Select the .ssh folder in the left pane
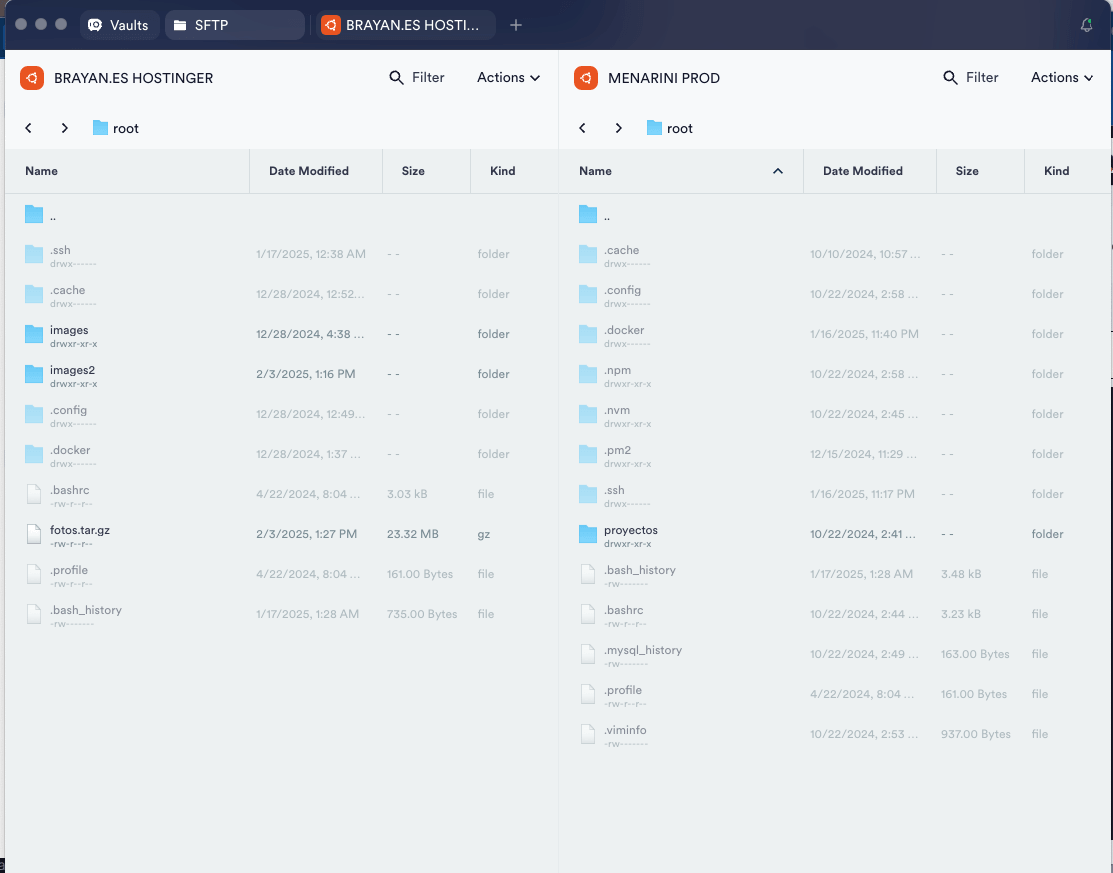 point(281,254)
